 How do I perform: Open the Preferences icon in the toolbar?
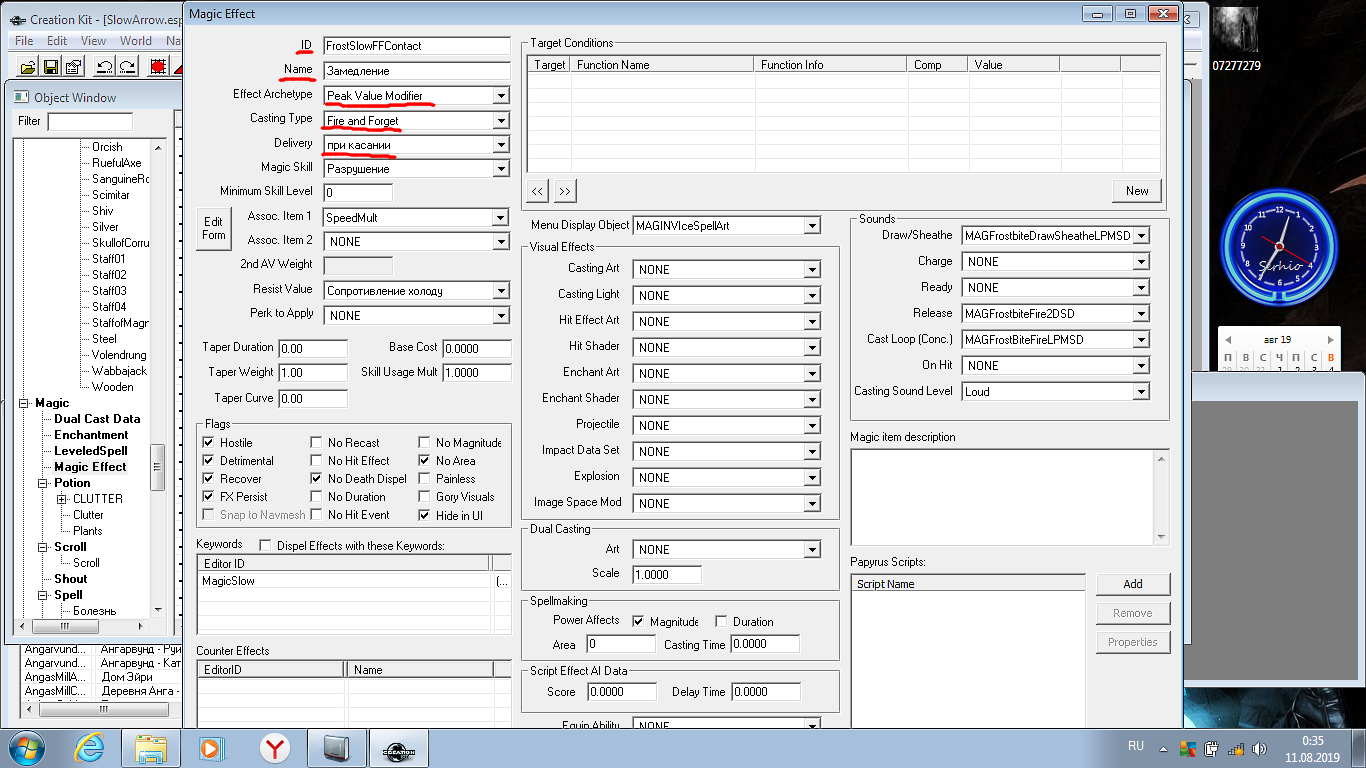(x=73, y=67)
